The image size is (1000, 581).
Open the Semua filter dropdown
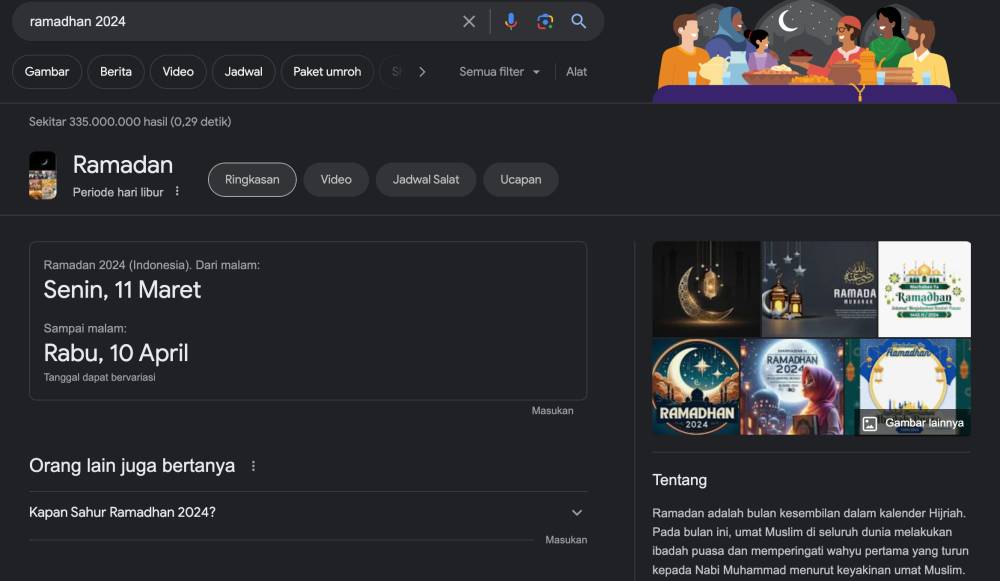(499, 72)
